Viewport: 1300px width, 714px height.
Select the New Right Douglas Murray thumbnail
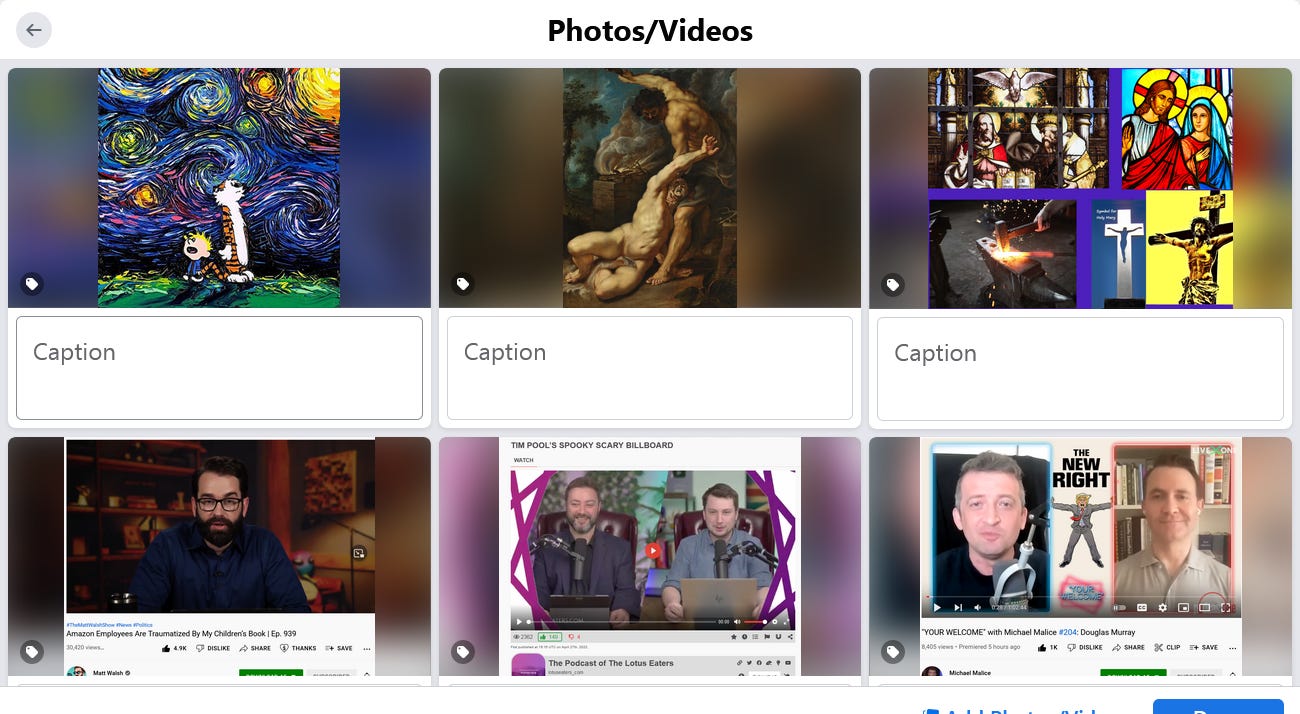[x=1080, y=557]
